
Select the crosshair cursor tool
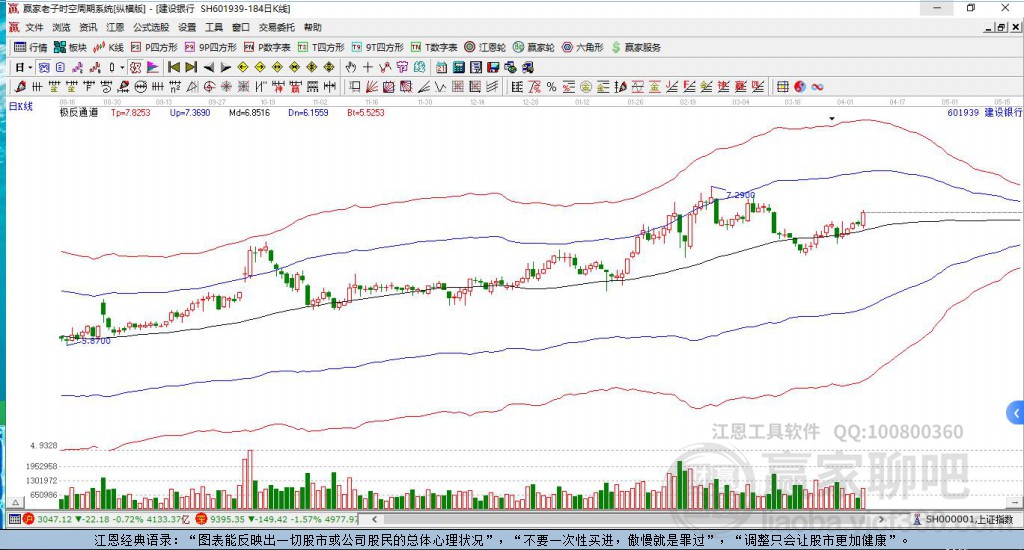[368, 67]
